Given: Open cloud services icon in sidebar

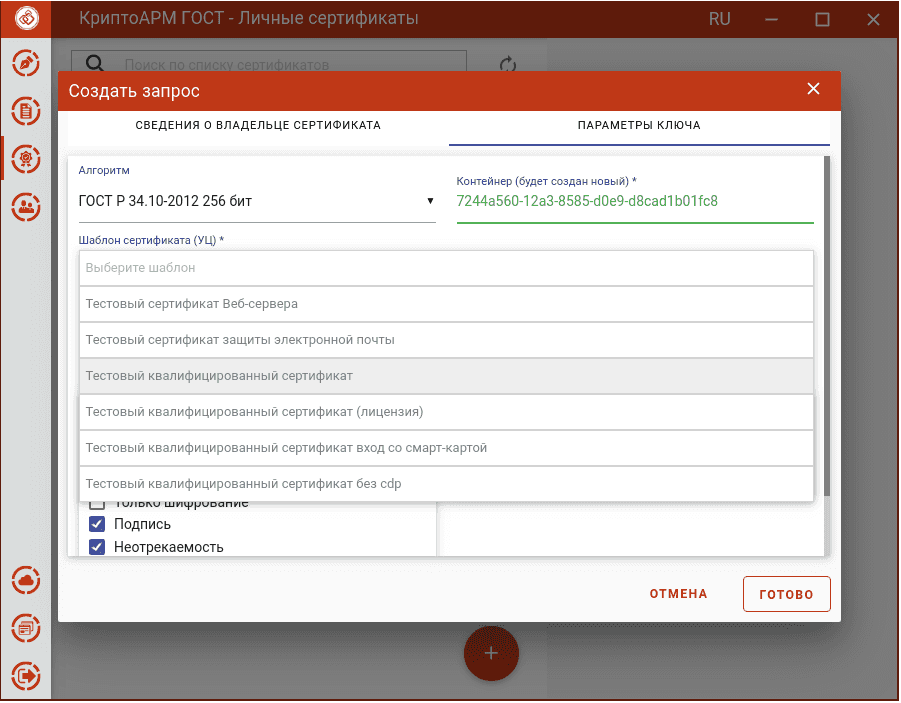Looking at the screenshot, I should click(x=26, y=581).
